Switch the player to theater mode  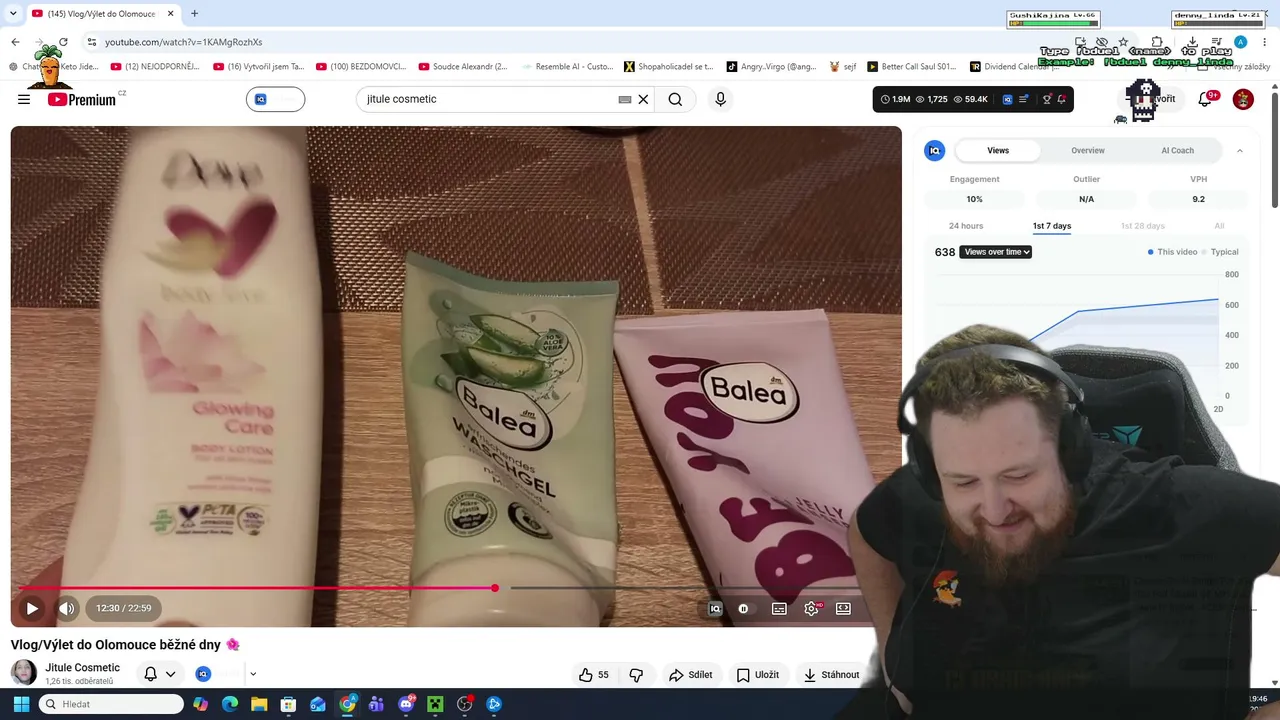click(x=843, y=608)
